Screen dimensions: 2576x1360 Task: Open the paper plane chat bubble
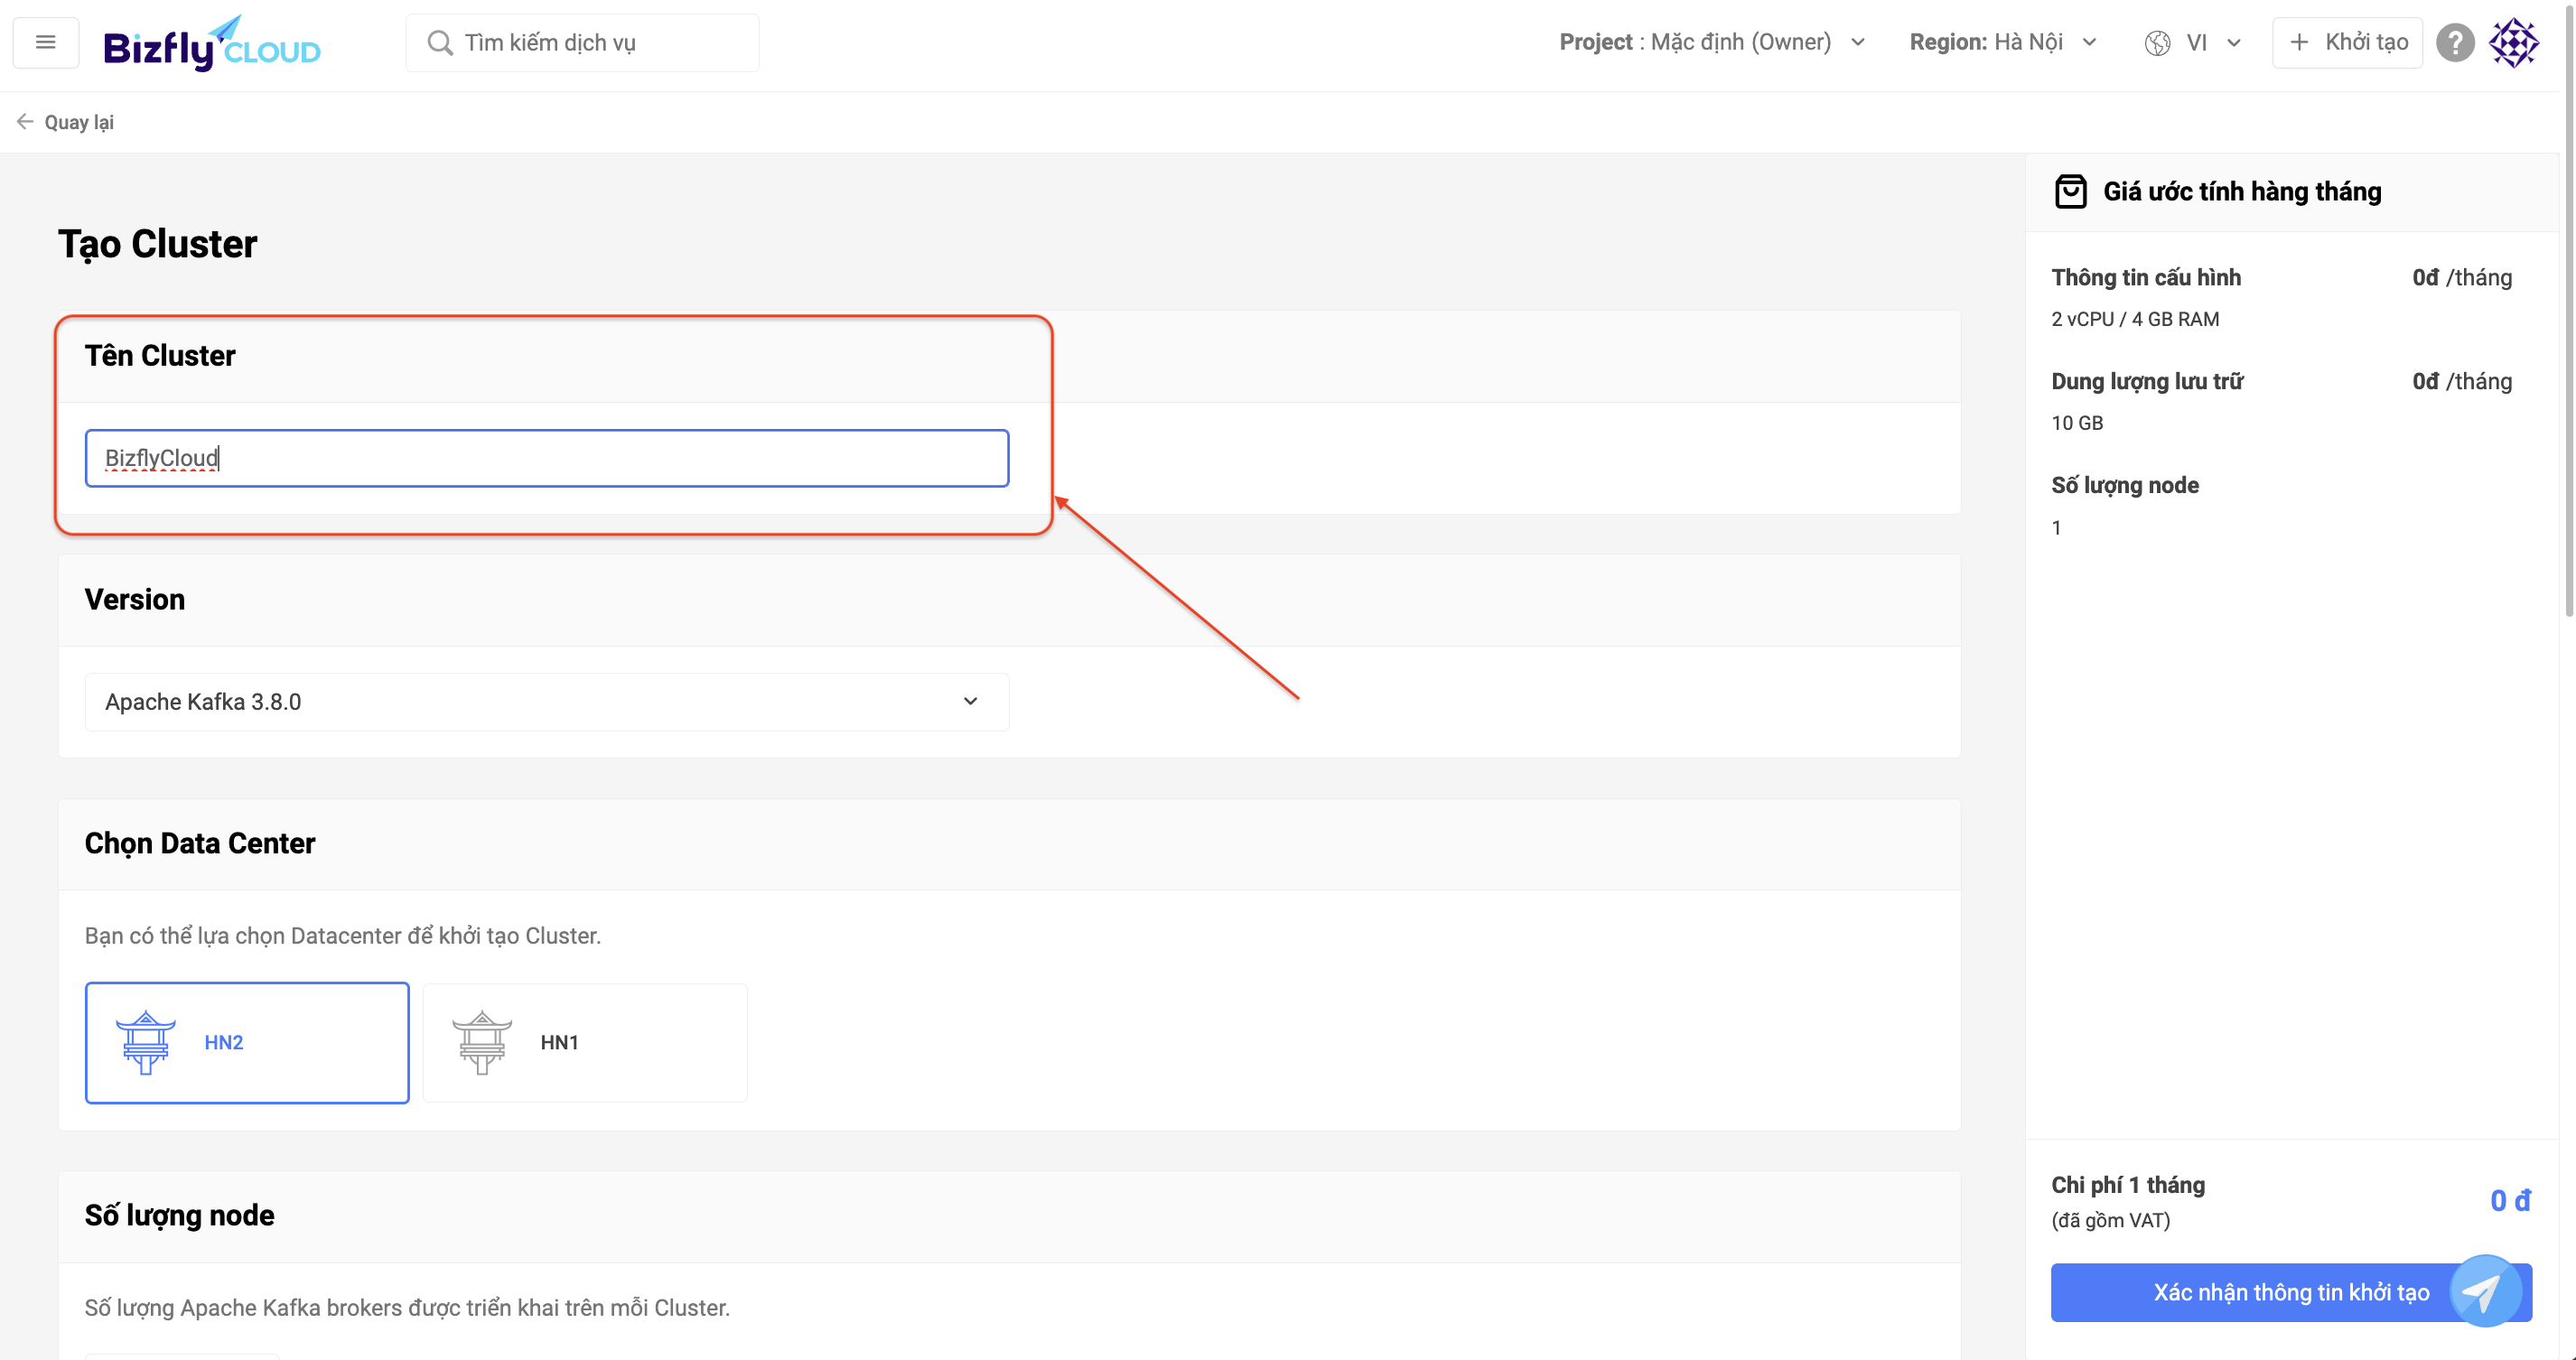(x=2484, y=1291)
